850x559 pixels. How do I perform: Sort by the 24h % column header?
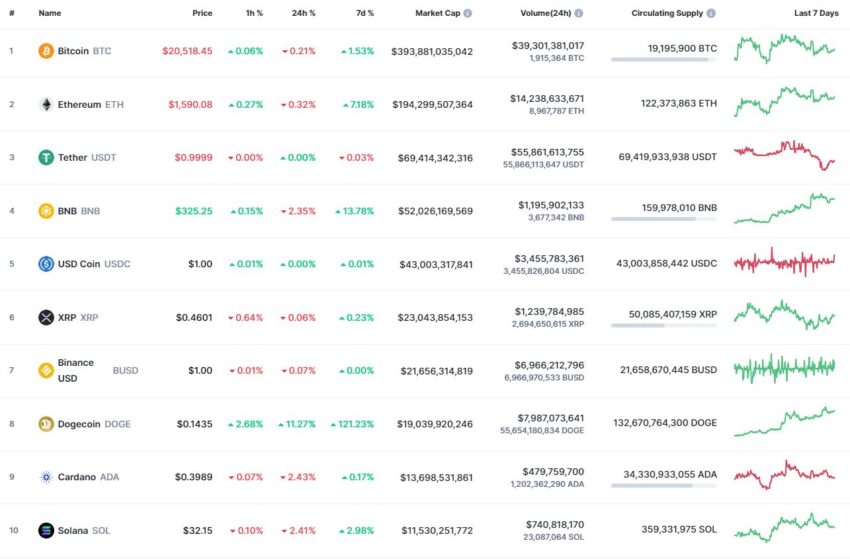pyautogui.click(x=304, y=13)
